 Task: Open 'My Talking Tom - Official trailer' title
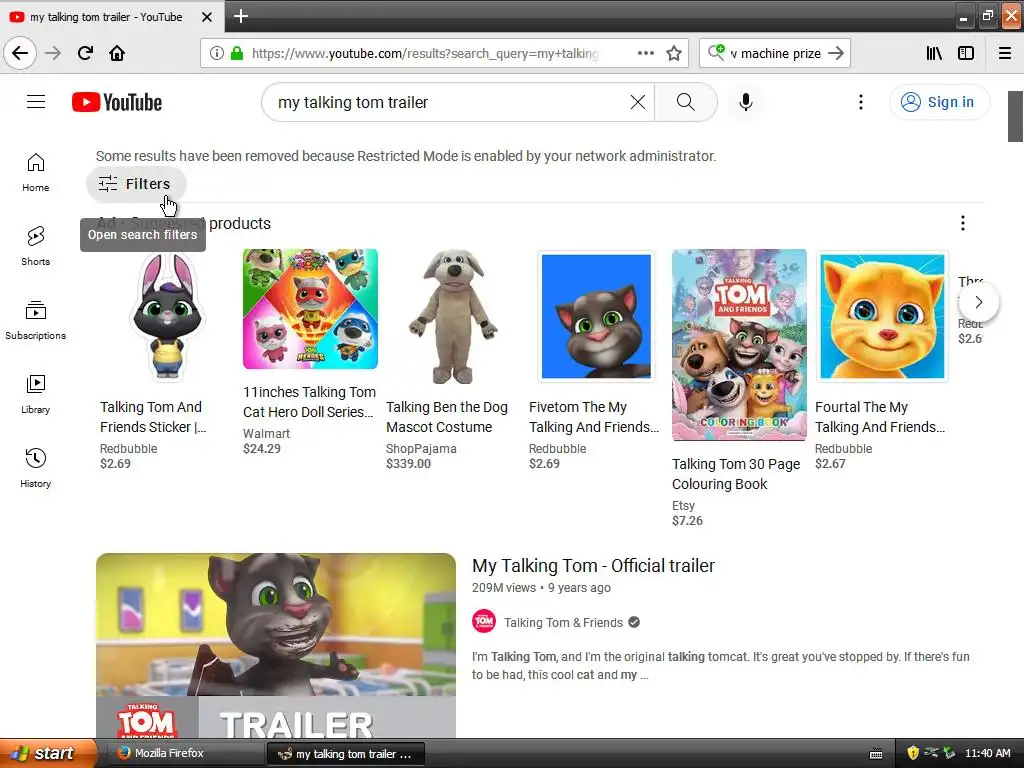click(x=593, y=566)
